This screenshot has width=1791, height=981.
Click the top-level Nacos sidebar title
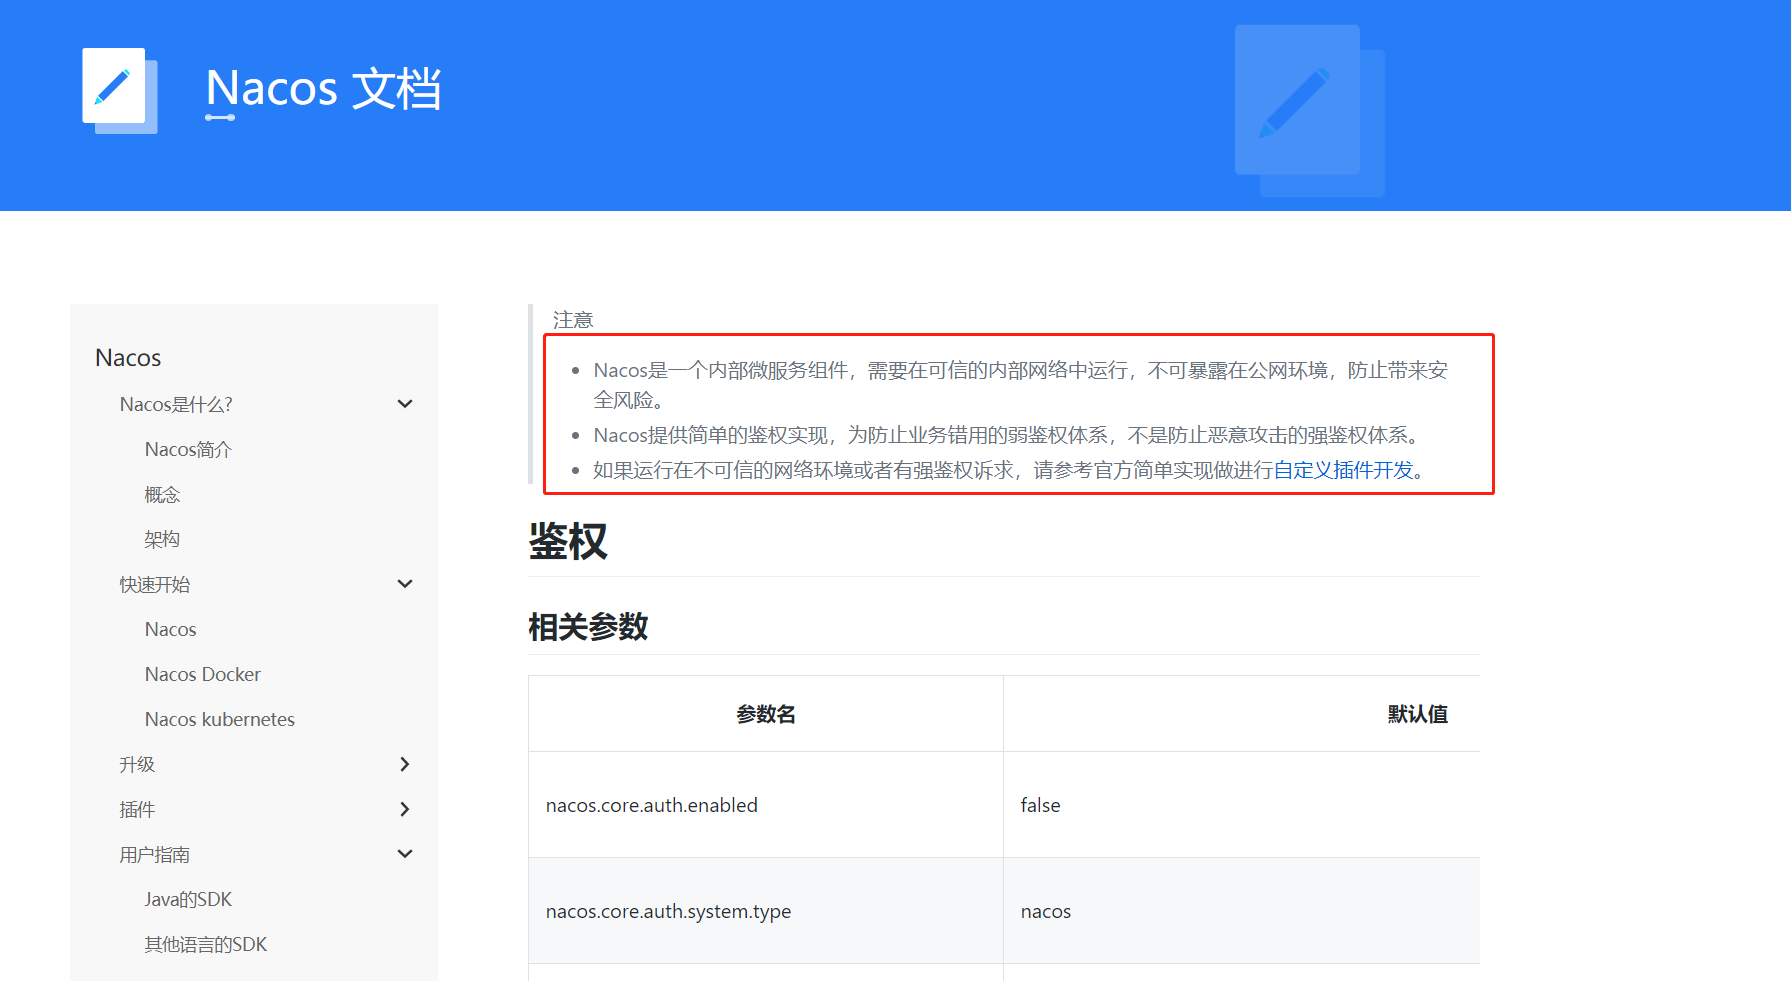(128, 357)
